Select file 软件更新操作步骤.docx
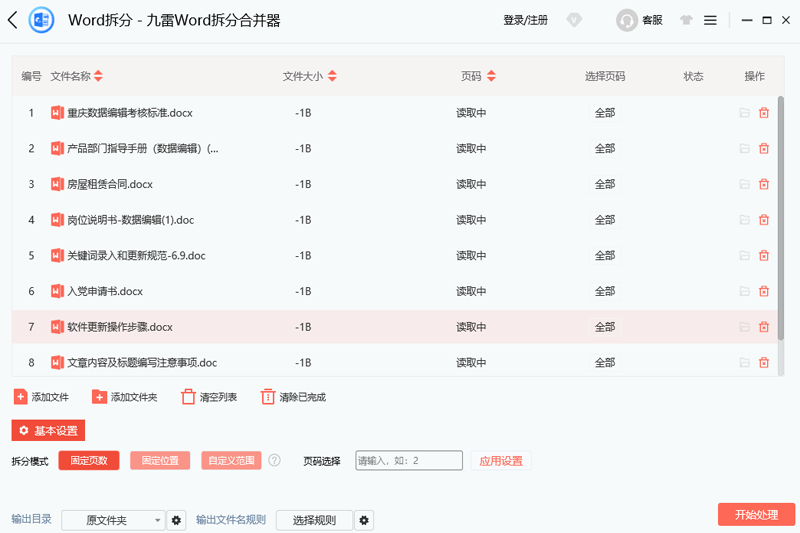The width and height of the screenshot is (800, 533). [x=120, y=327]
